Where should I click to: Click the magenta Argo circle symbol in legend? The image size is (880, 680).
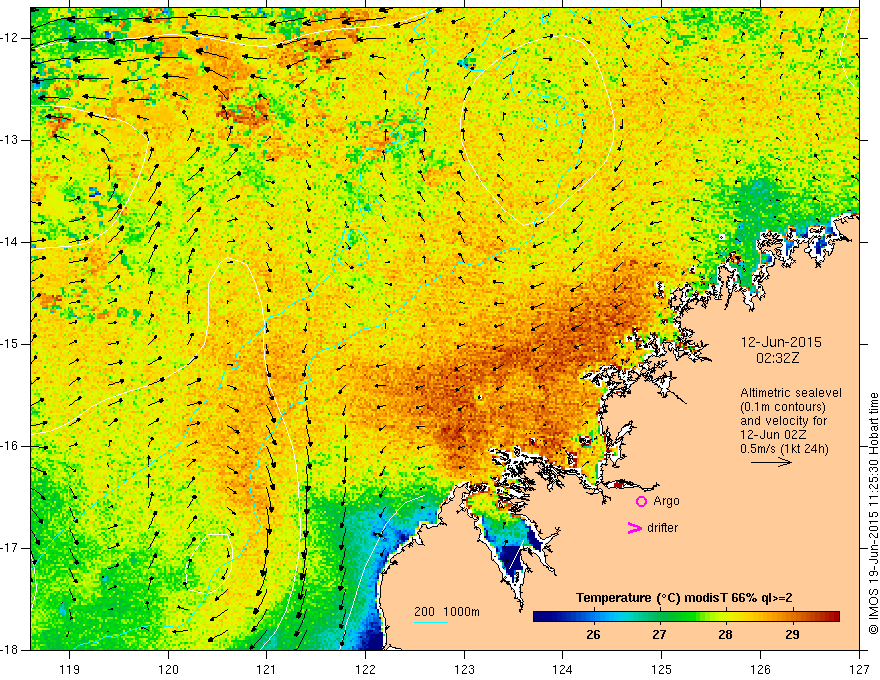[x=641, y=501]
